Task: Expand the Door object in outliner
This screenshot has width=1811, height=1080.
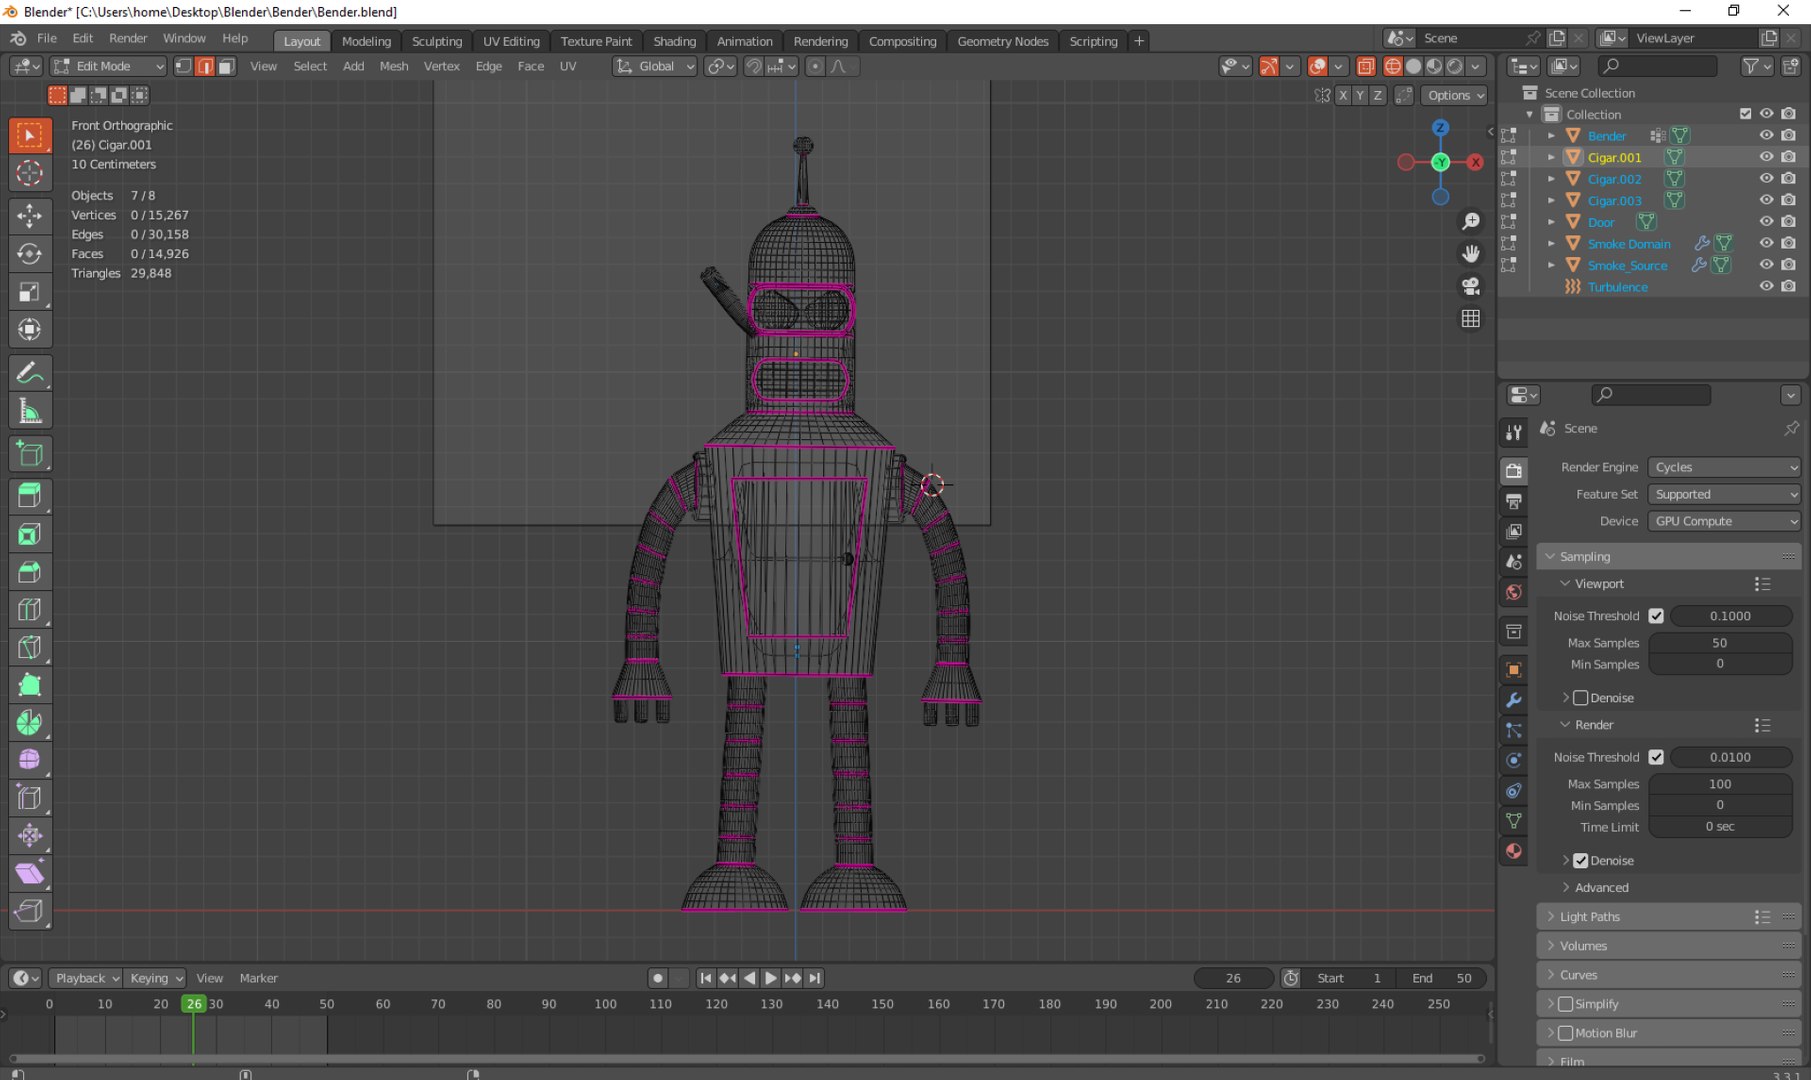Action: tap(1551, 222)
